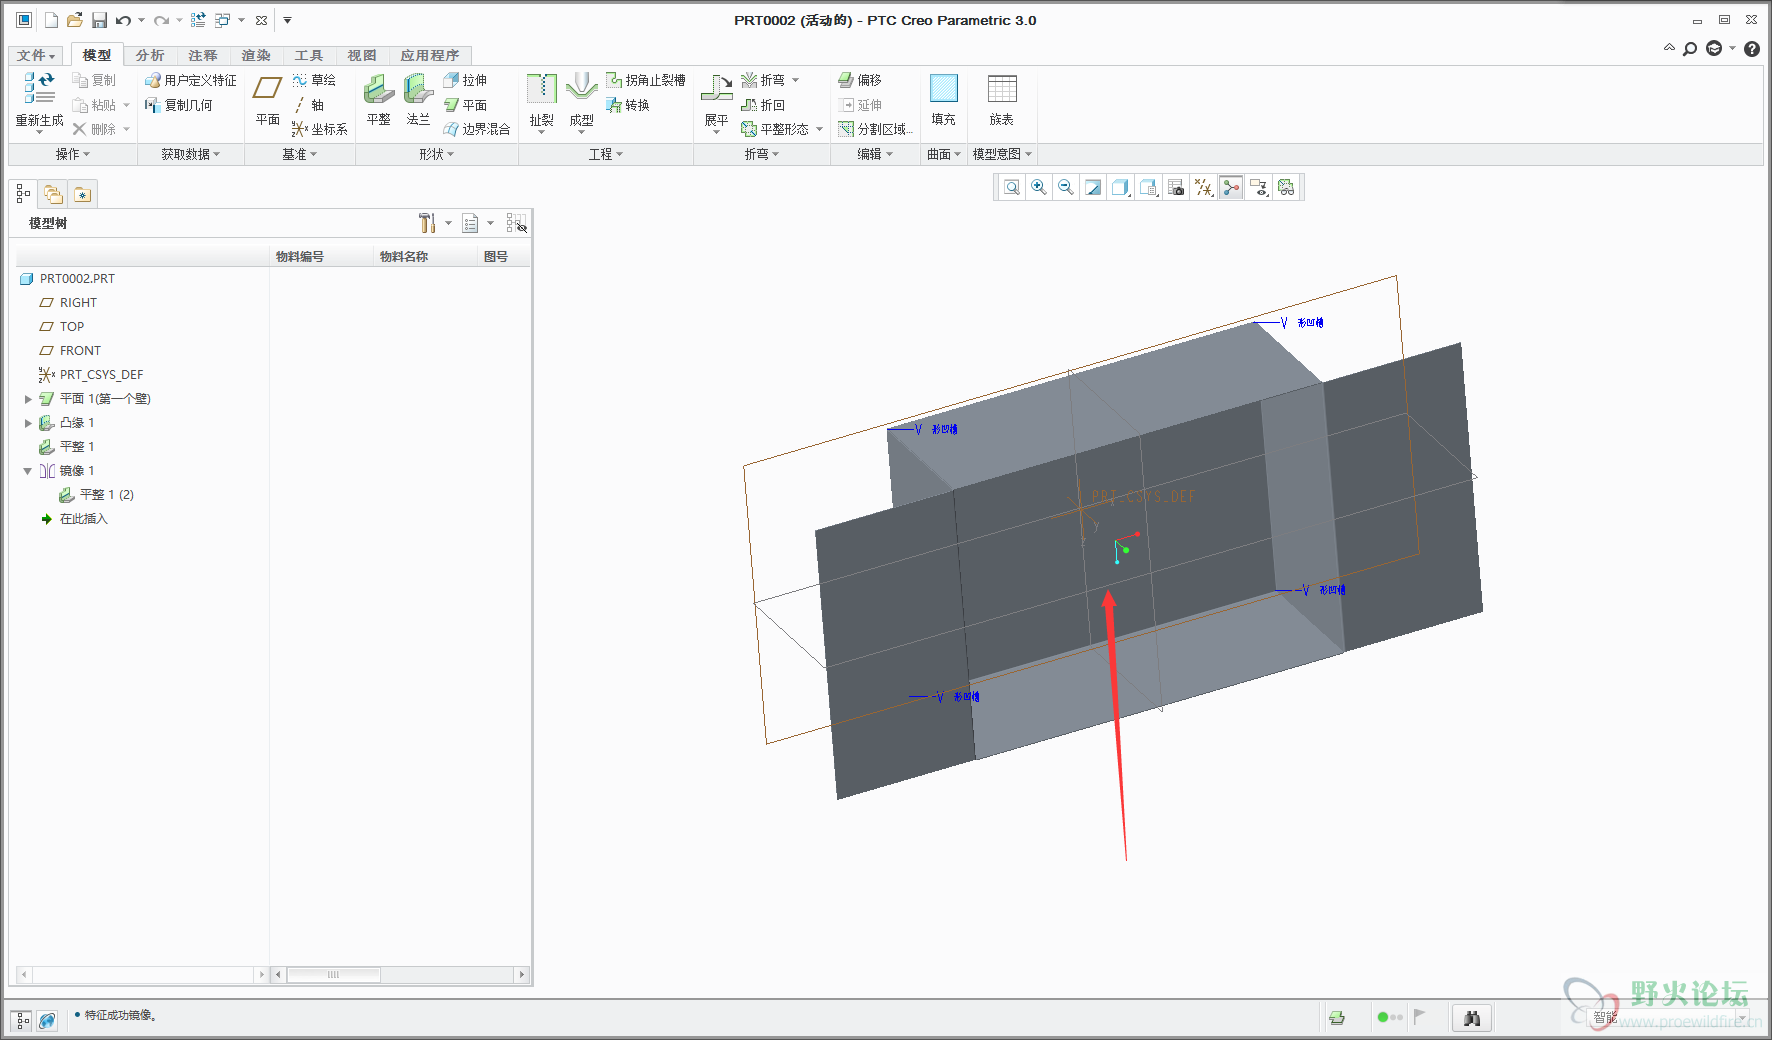The image size is (1772, 1040).
Task: Expand the 凸缘 1 tree node
Action: click(28, 423)
